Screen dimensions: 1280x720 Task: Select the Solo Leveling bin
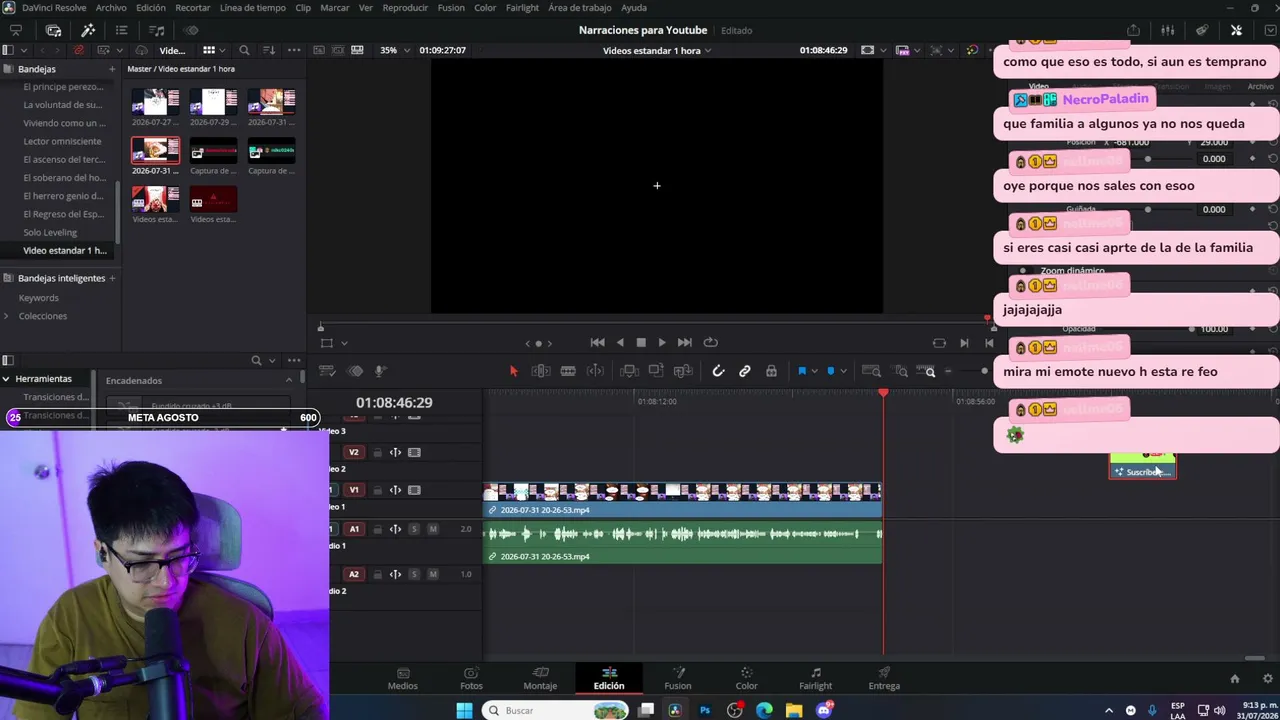50,232
